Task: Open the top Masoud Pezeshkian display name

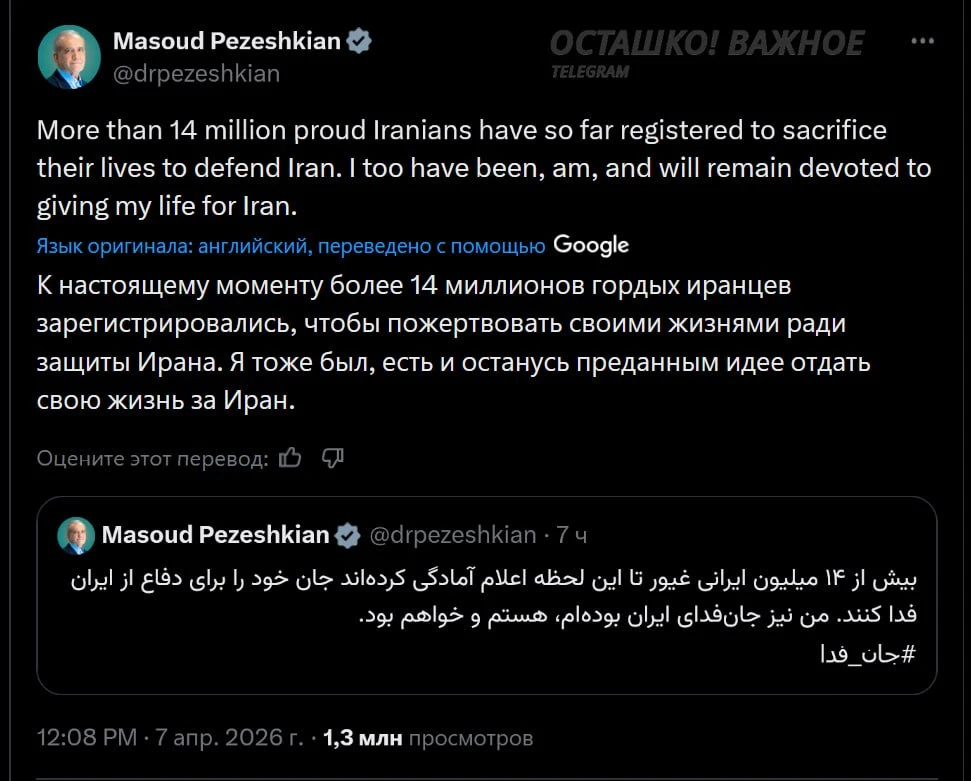Action: 226,42
